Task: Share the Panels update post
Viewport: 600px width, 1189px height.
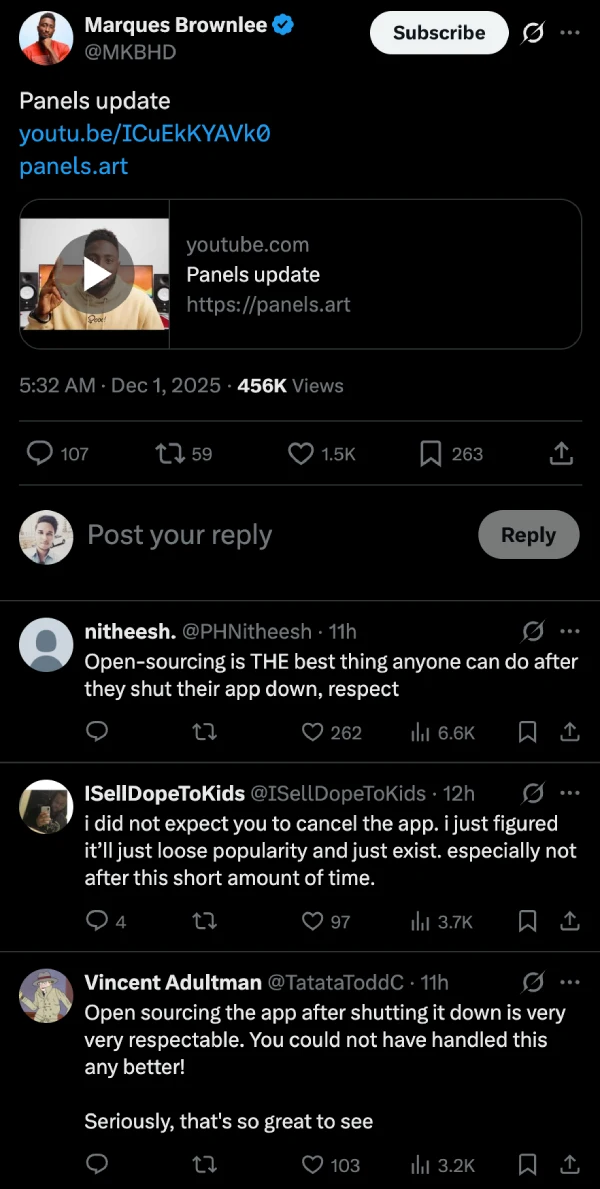Action: coord(562,454)
